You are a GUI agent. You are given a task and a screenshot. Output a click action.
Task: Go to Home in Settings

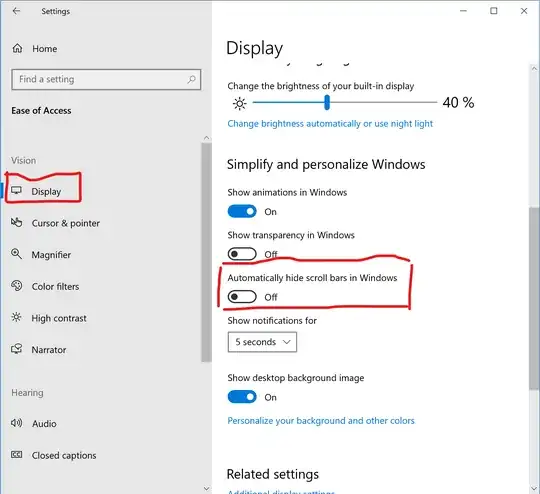coord(45,49)
